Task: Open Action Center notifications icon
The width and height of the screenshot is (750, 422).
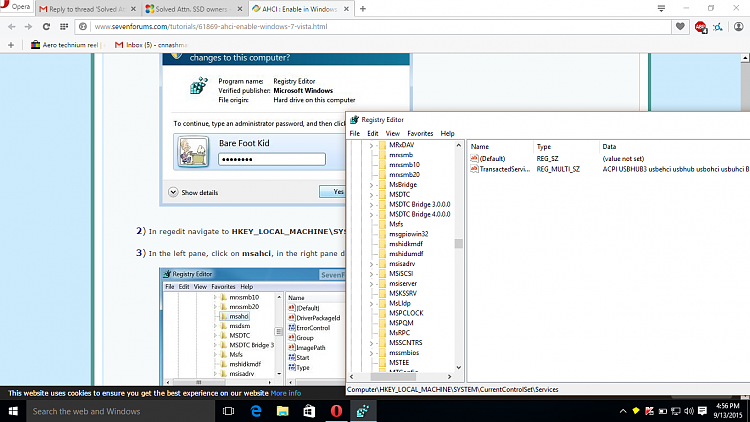Action: pos(702,411)
